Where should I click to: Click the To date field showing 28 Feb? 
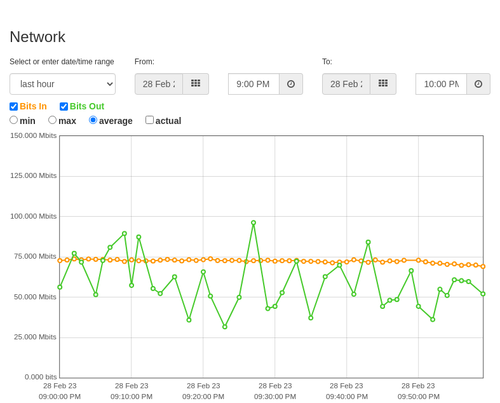[346, 84]
